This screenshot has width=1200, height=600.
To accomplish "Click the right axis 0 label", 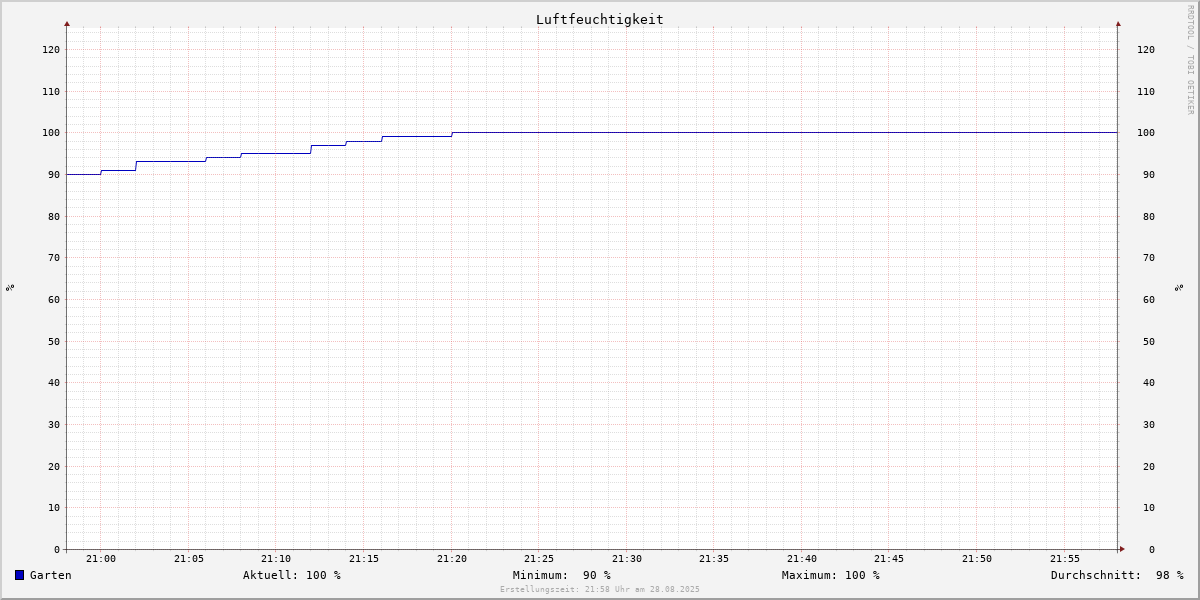I will click(x=1152, y=549).
